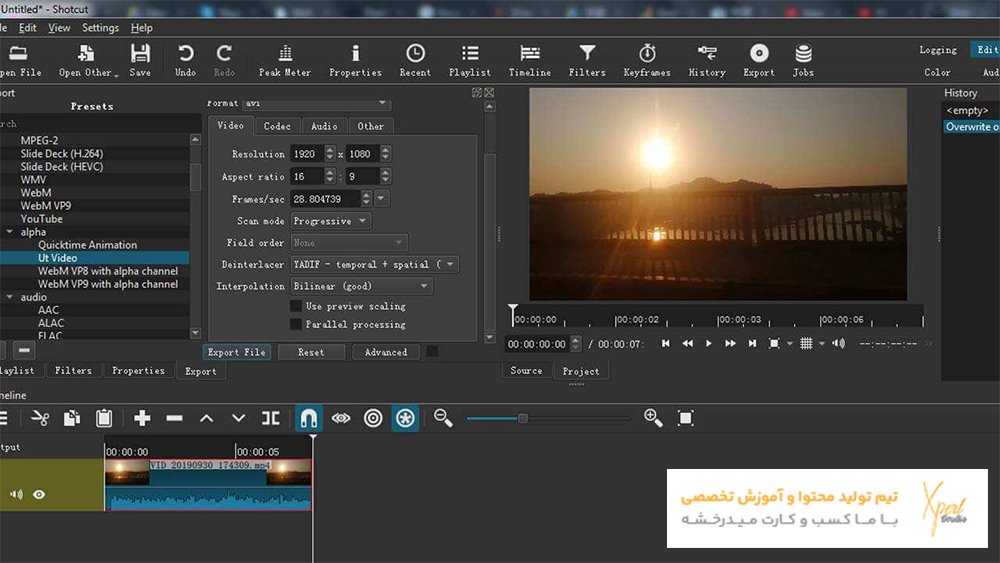Viewport: 1000px width, 563px height.
Task: Lift the clip with the up-arrow icon
Action: (x=206, y=418)
